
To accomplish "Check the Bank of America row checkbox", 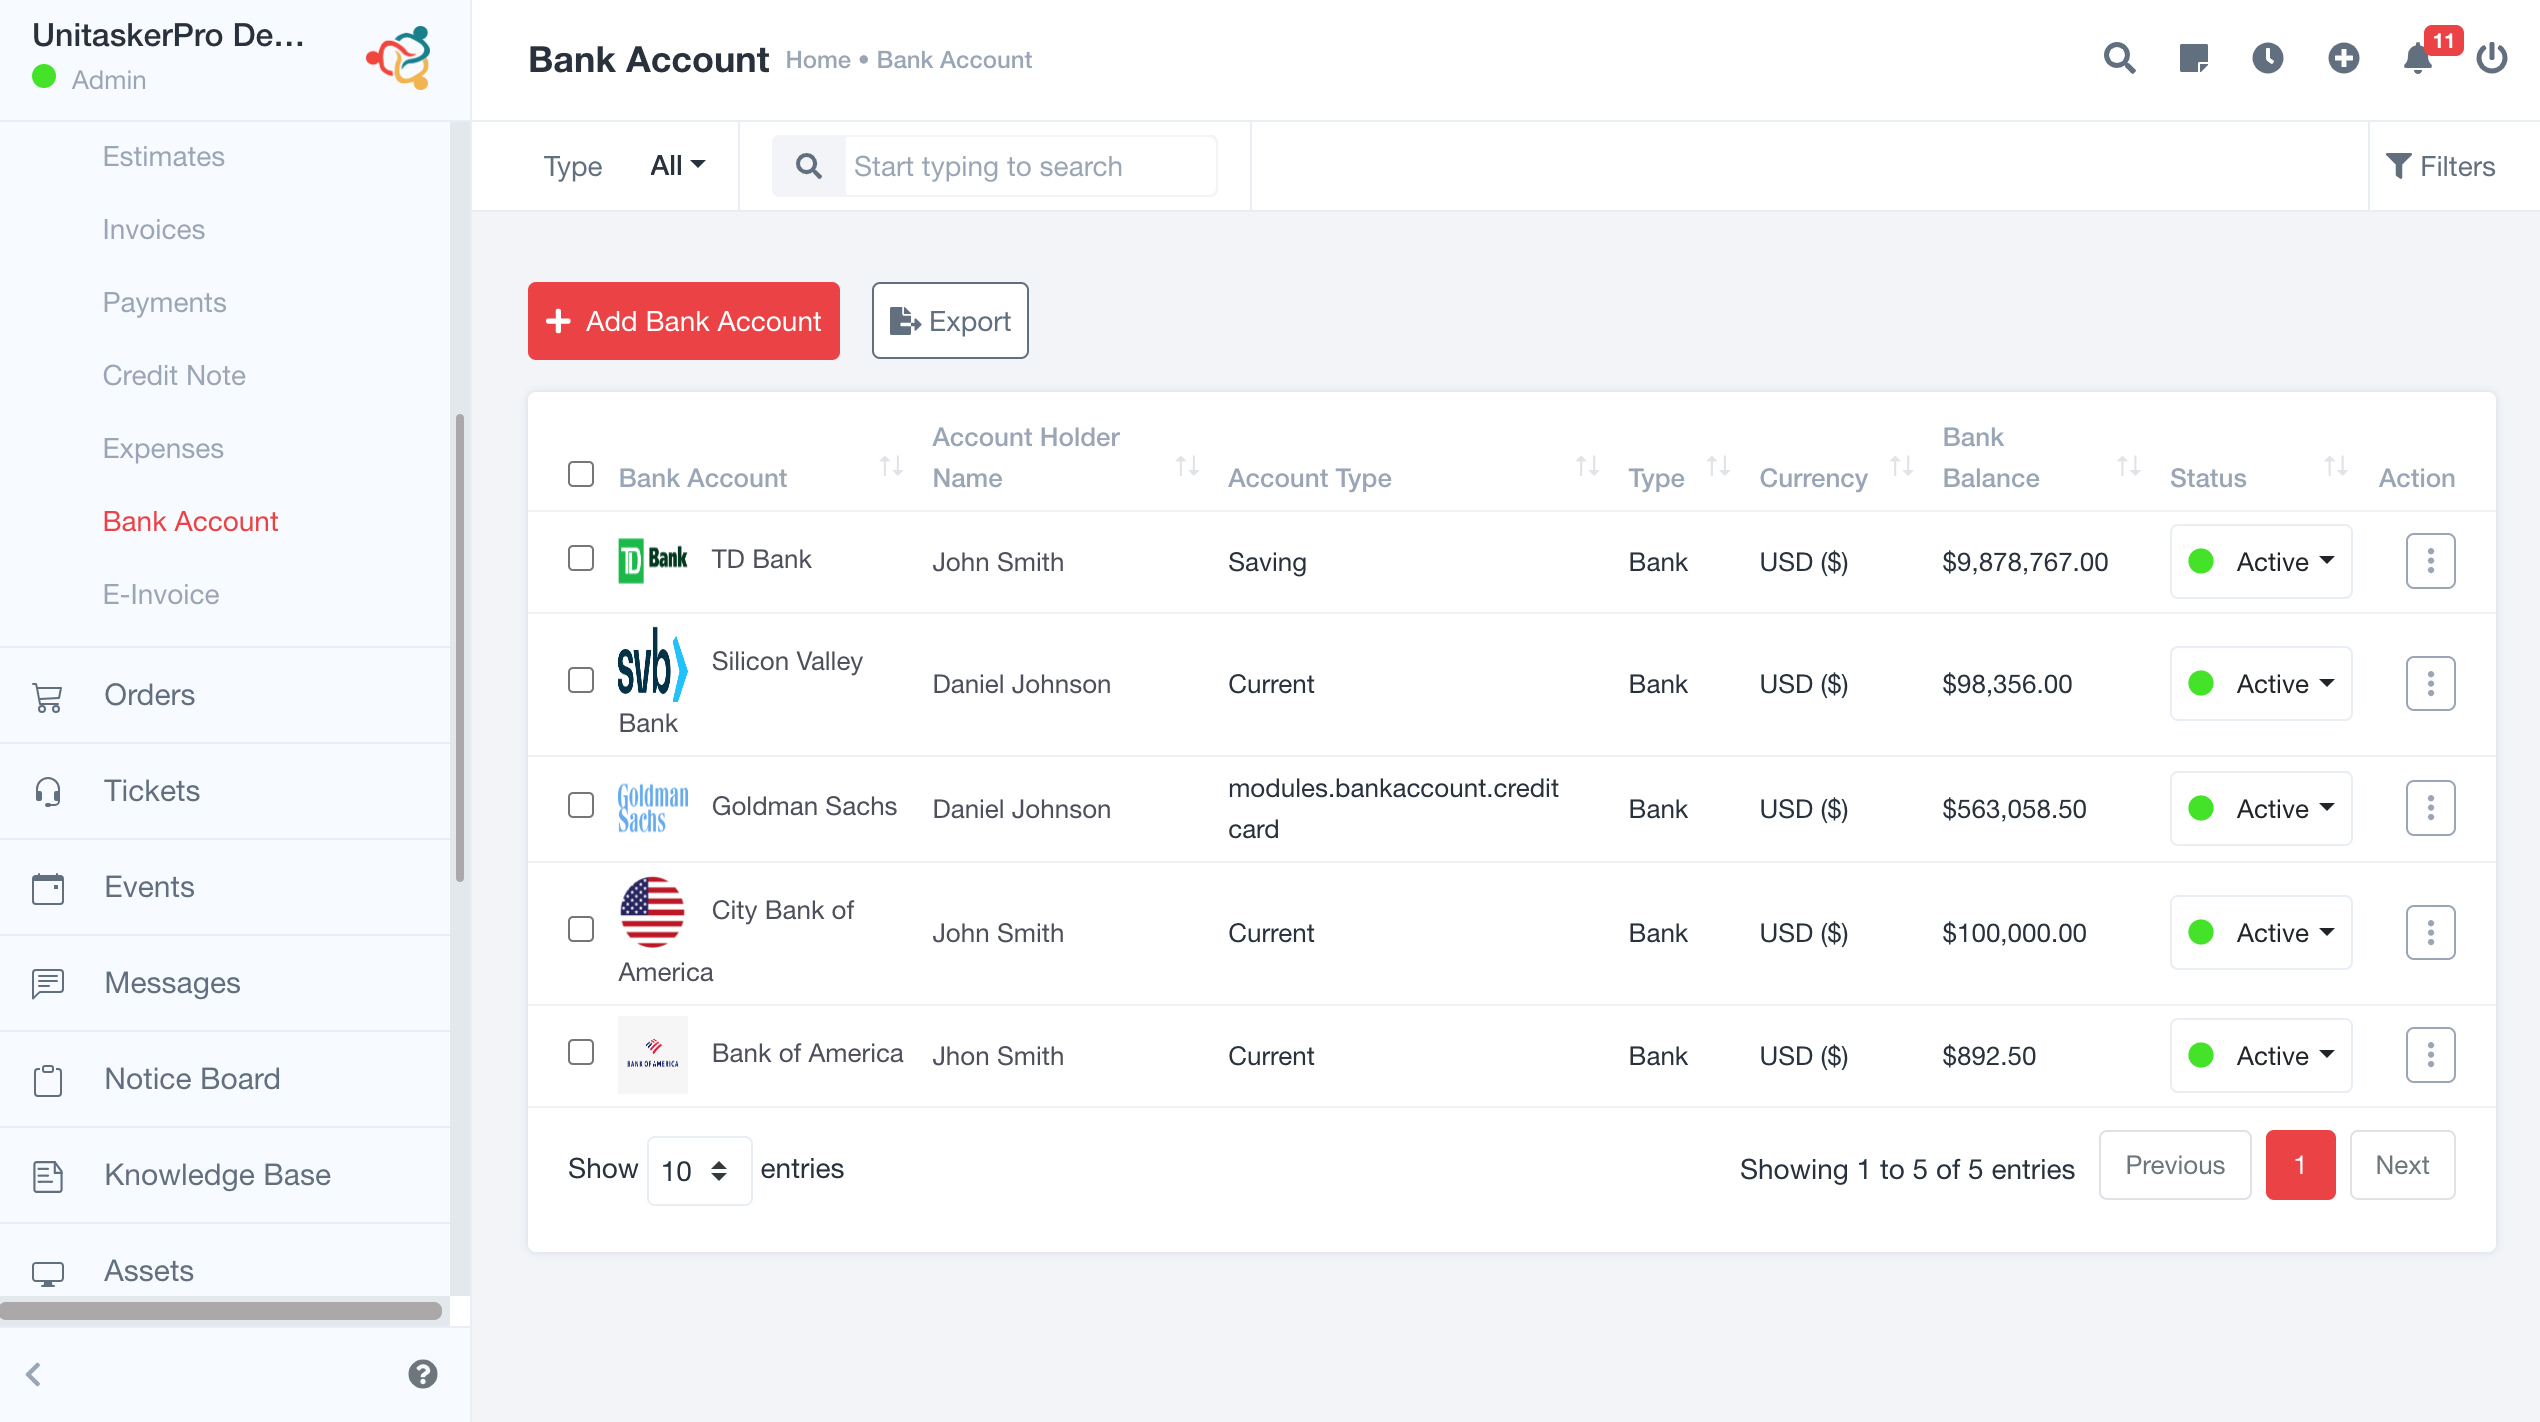I will coord(581,1052).
